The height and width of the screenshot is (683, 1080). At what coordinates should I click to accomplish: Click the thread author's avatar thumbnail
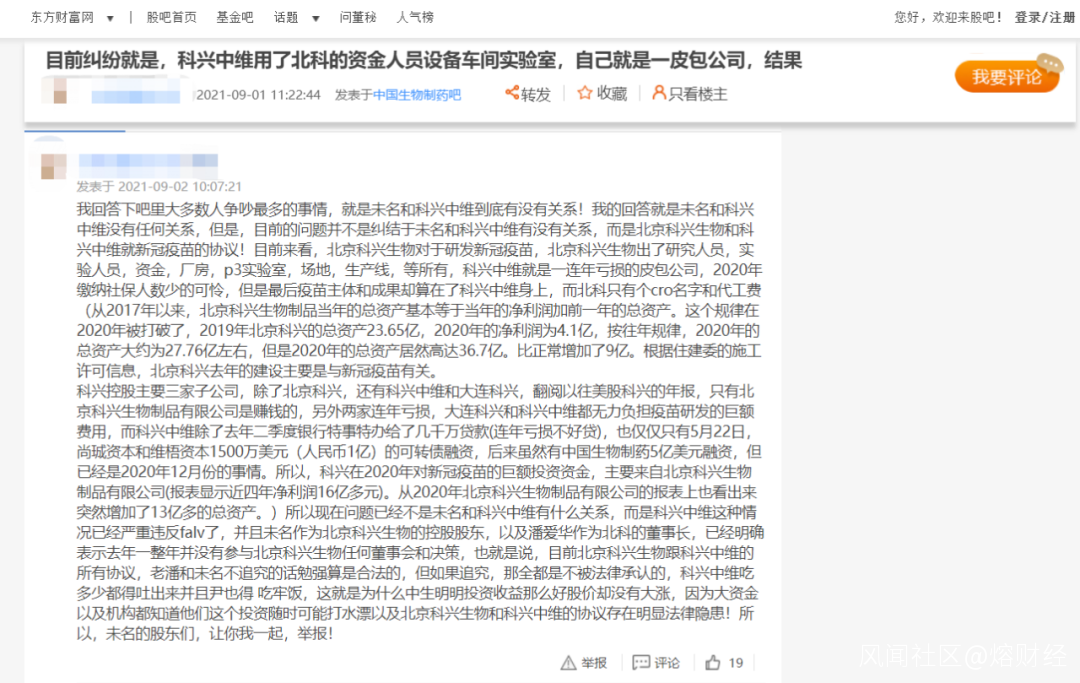tap(56, 91)
